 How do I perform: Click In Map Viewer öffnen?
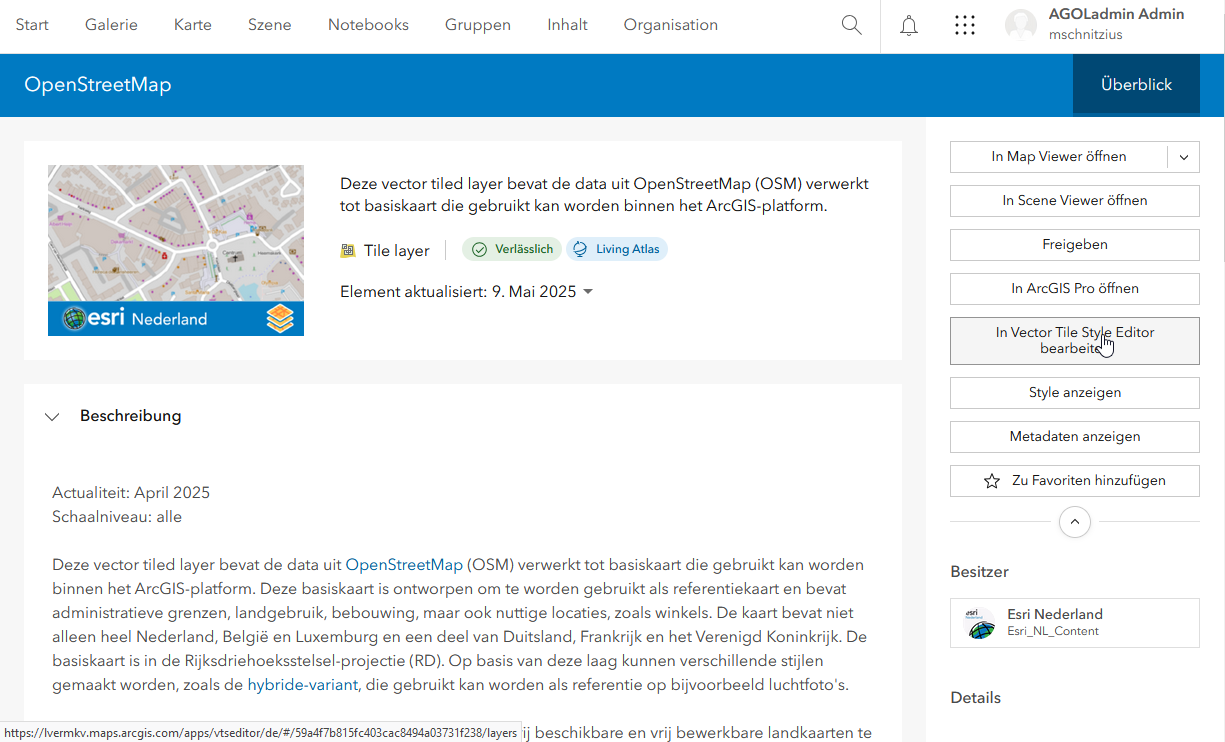pyautogui.click(x=1059, y=157)
